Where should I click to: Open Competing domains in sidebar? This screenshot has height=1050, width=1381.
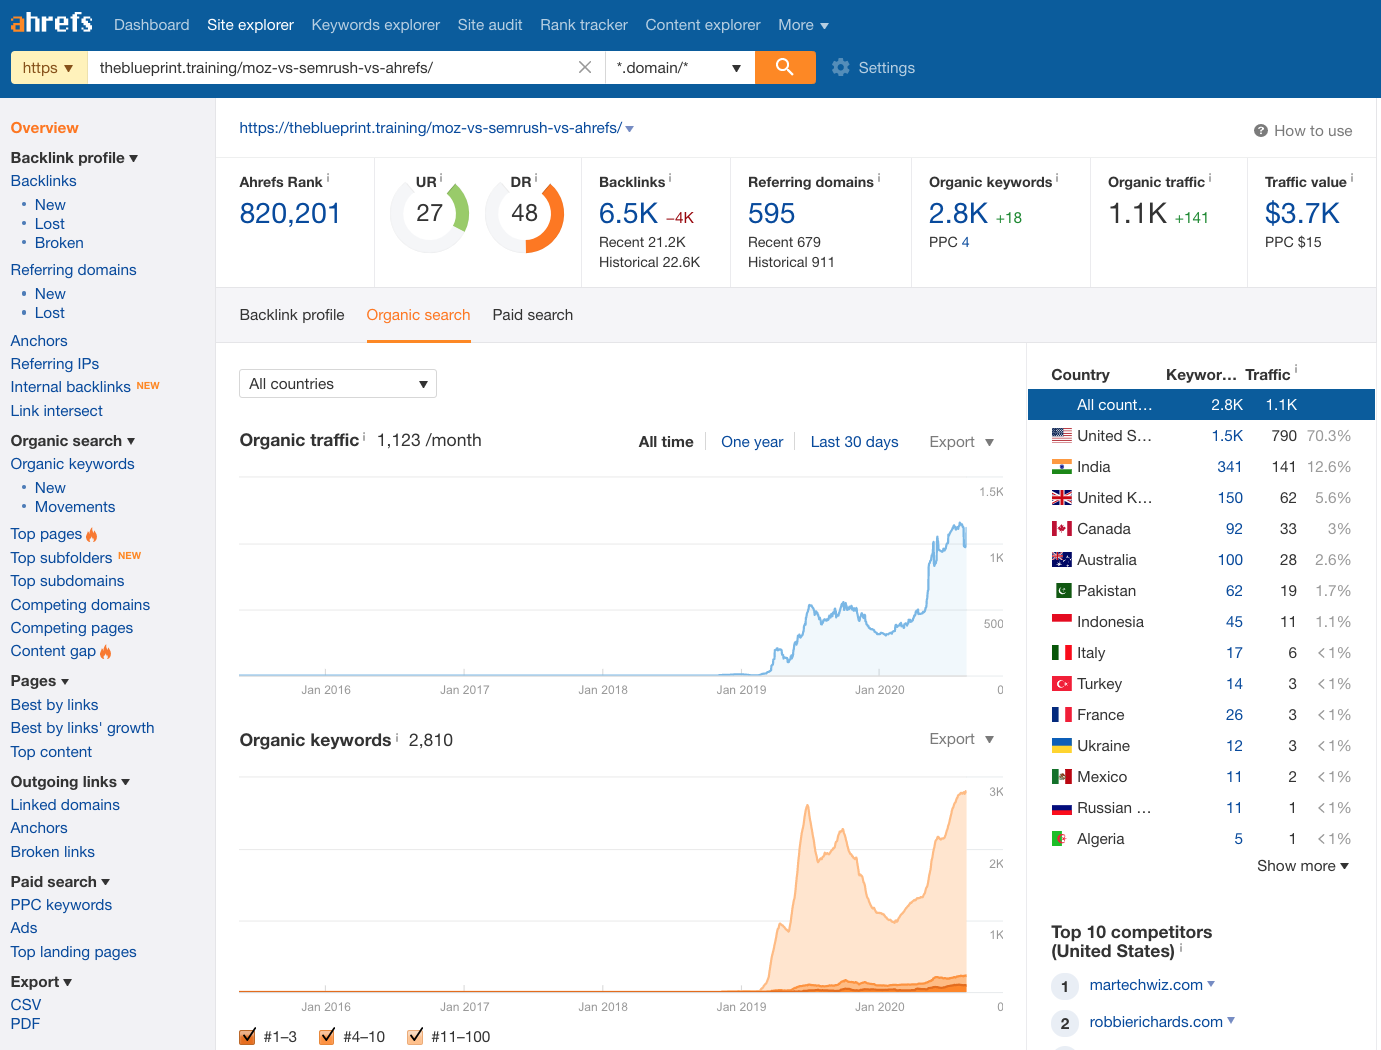pyautogui.click(x=80, y=605)
